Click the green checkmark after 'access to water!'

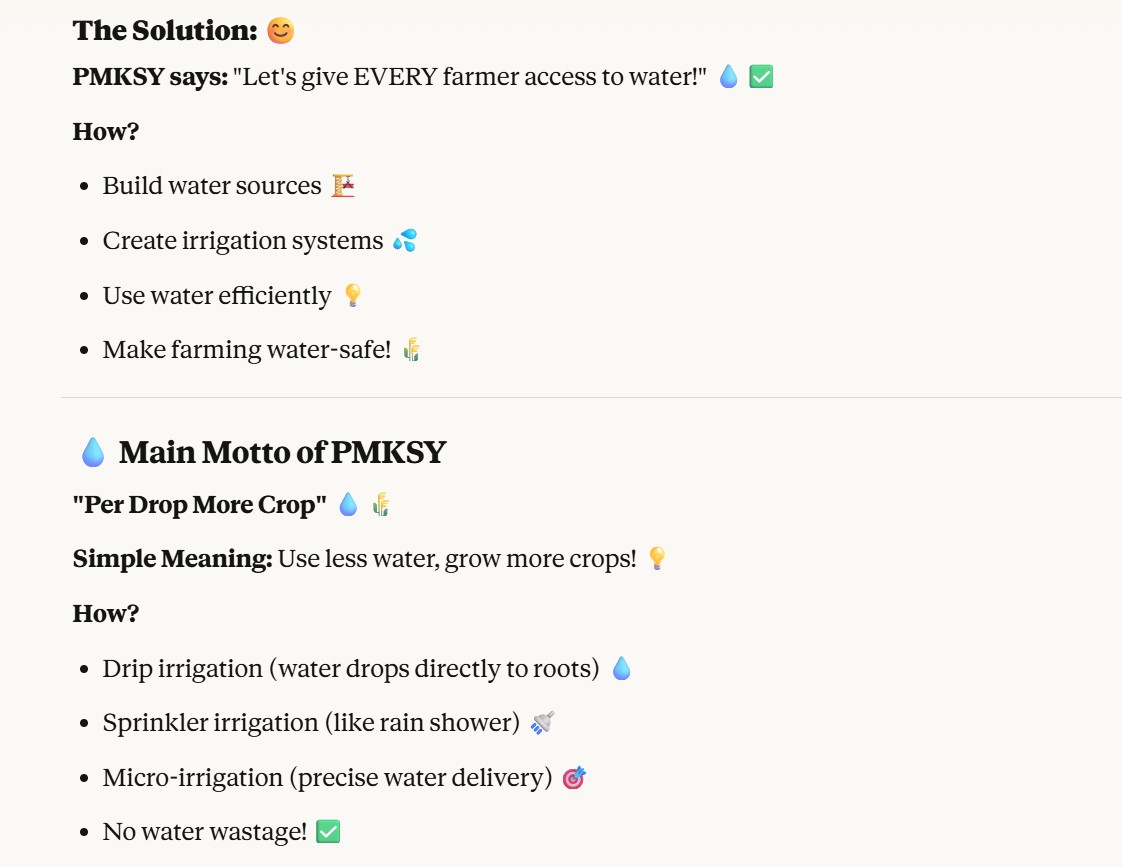(x=761, y=77)
